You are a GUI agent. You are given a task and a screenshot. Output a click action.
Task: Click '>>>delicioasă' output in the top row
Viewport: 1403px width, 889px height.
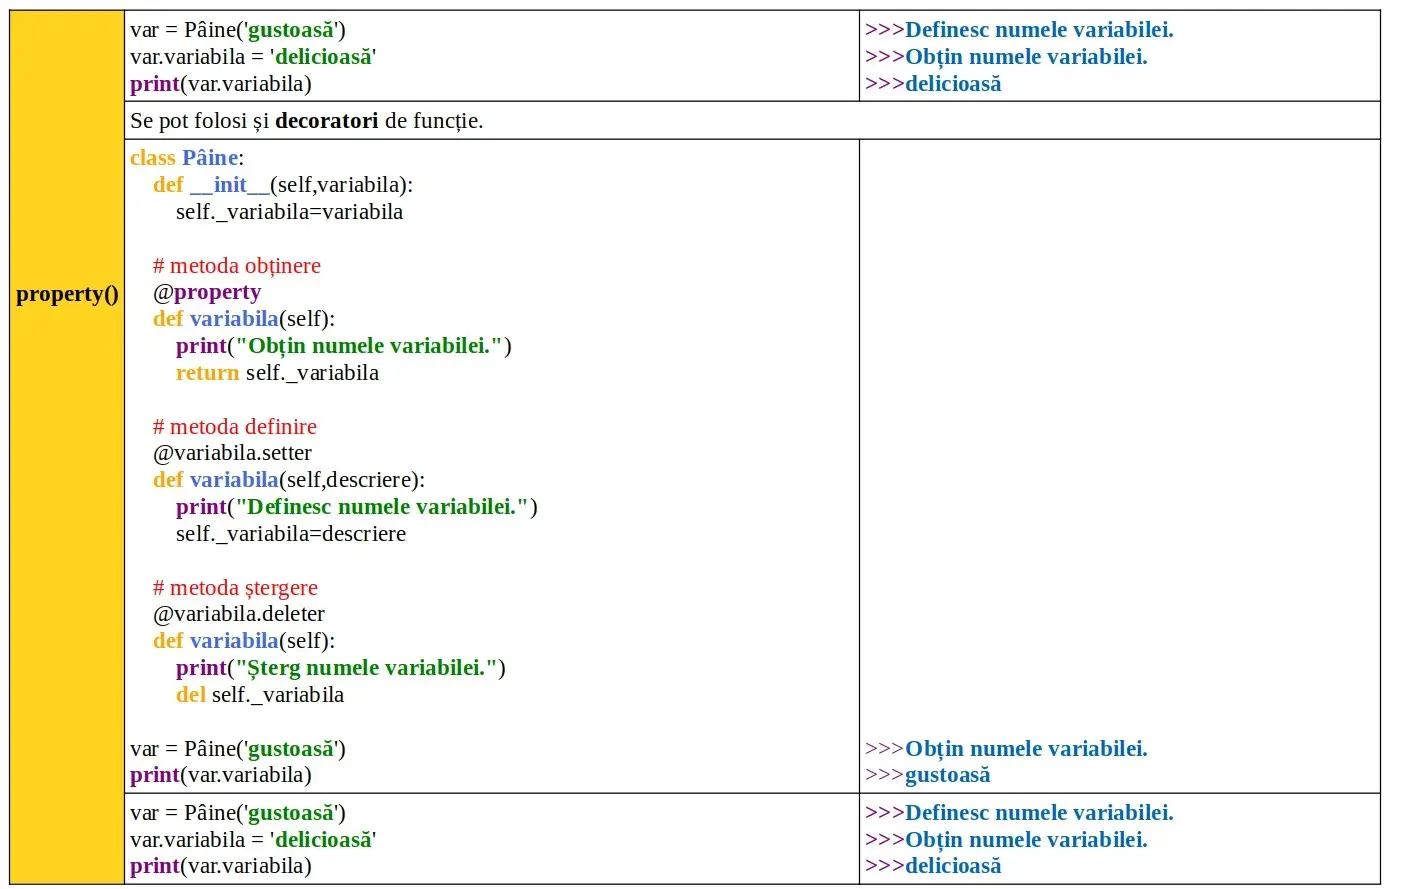click(933, 84)
